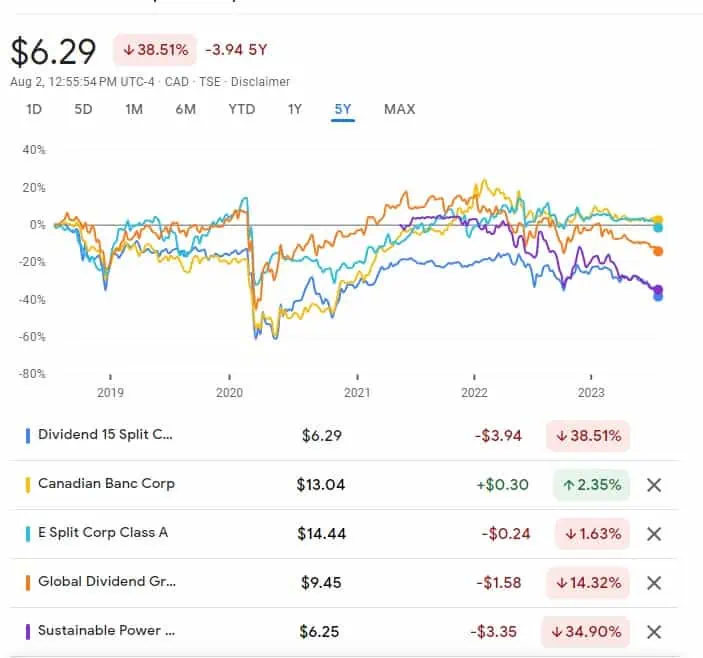
Task: Click the $6.25 price value
Action: [x=319, y=632]
